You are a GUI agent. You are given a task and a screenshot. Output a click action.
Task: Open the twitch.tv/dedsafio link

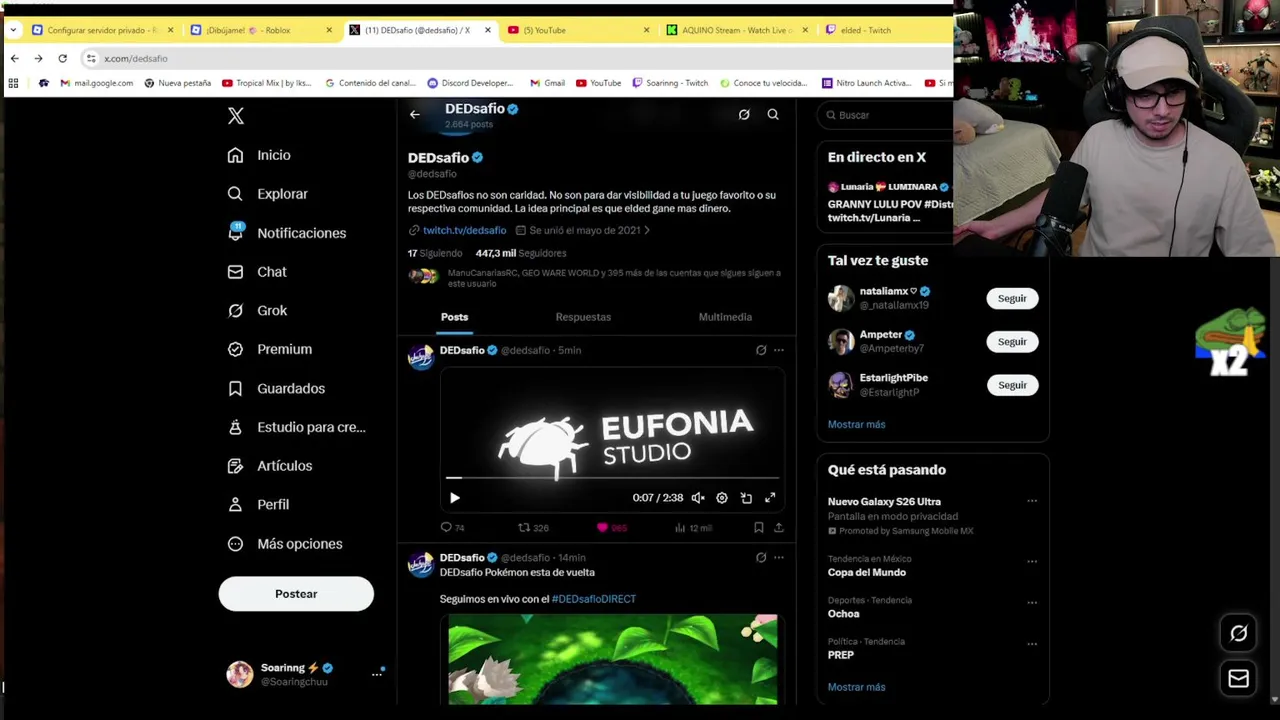tap(464, 230)
